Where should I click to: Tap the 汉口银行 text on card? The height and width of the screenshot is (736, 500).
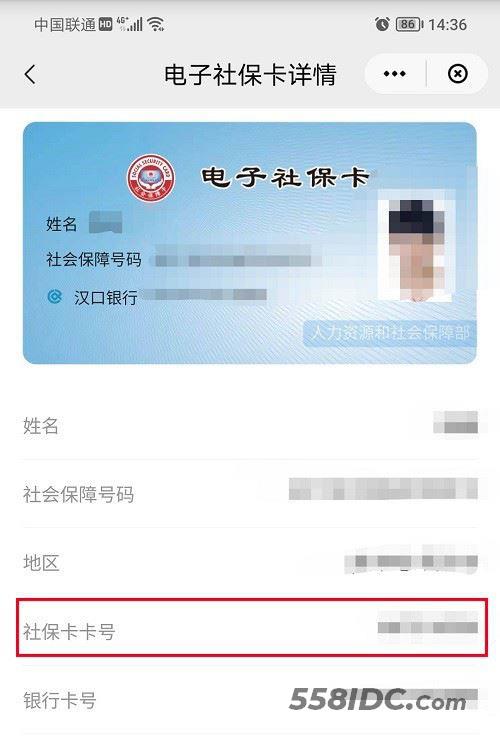pos(106,297)
